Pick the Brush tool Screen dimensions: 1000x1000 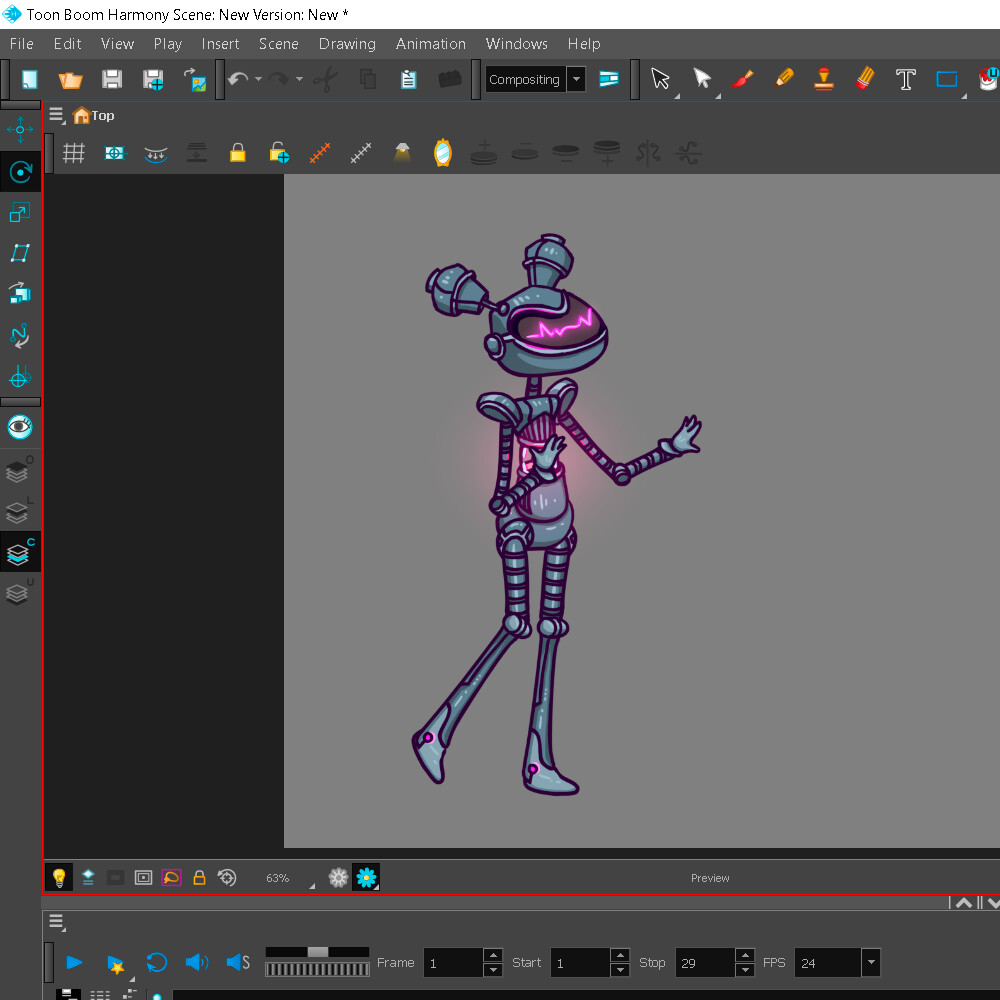[742, 79]
